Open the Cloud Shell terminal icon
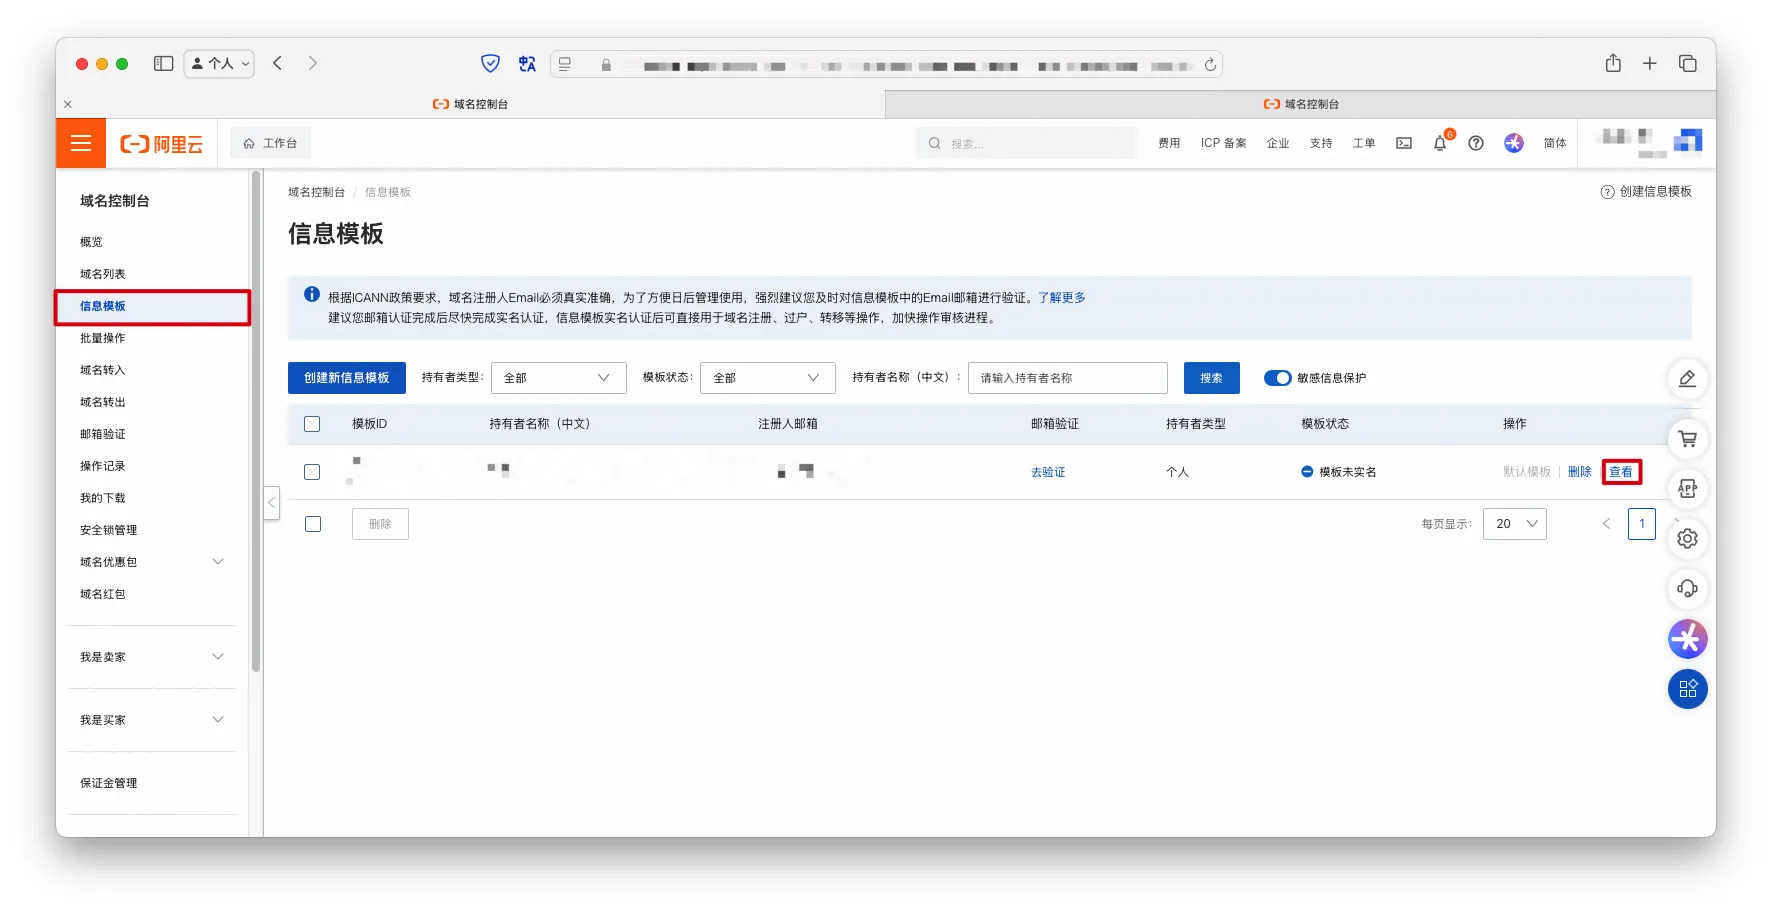Screen dimensions: 1772x911 tap(1404, 143)
